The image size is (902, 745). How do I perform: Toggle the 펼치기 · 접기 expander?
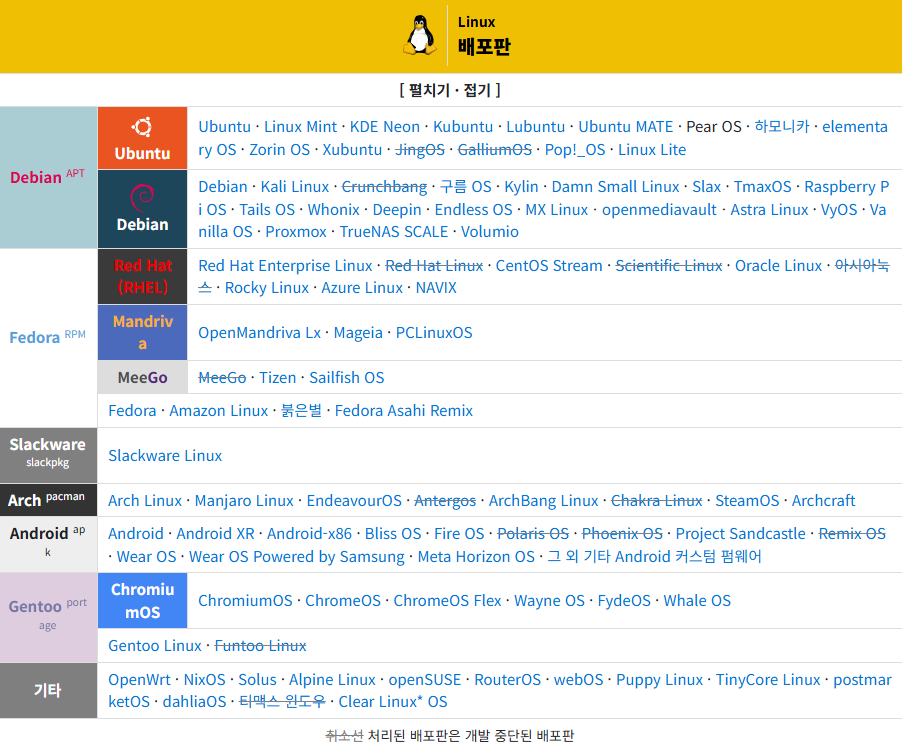(x=450, y=90)
